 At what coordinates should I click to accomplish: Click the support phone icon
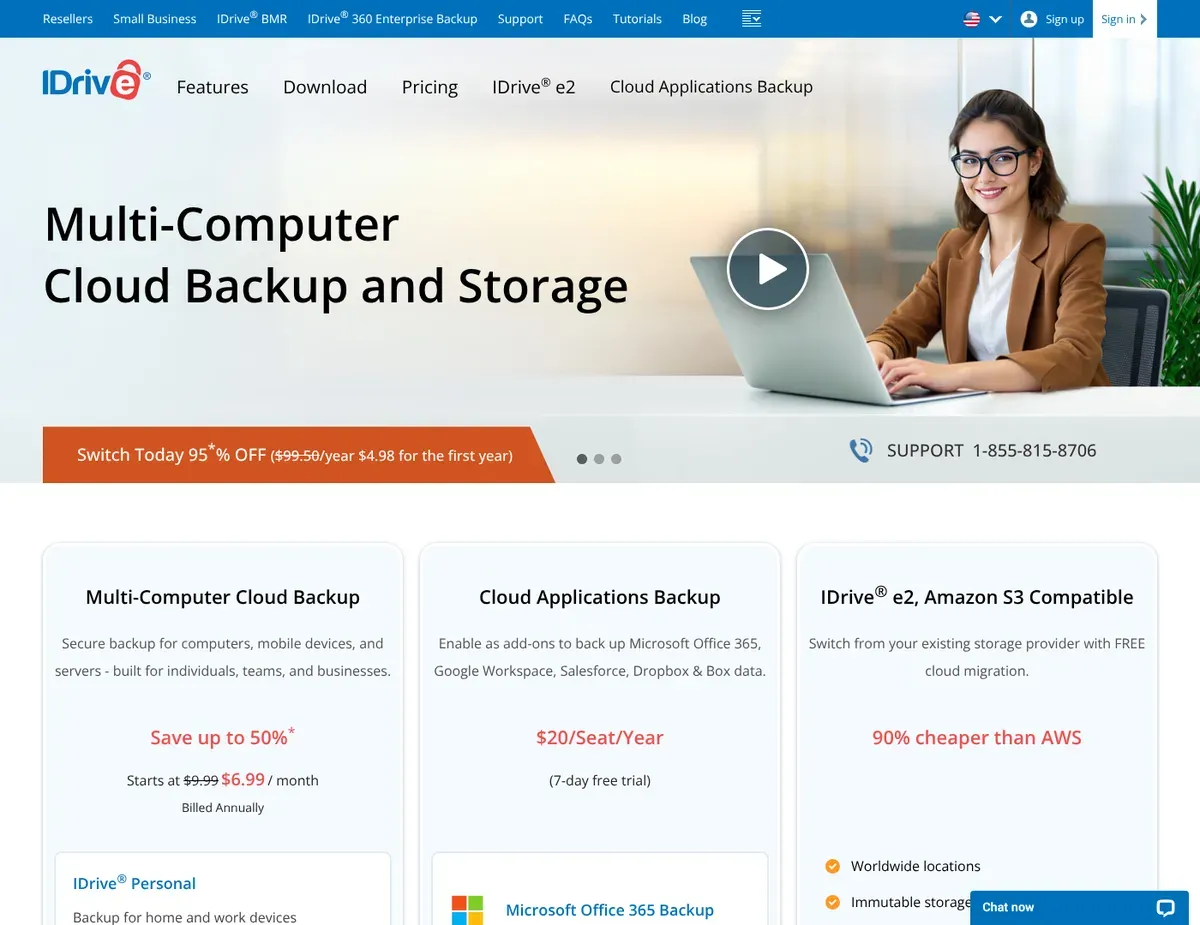[860, 451]
